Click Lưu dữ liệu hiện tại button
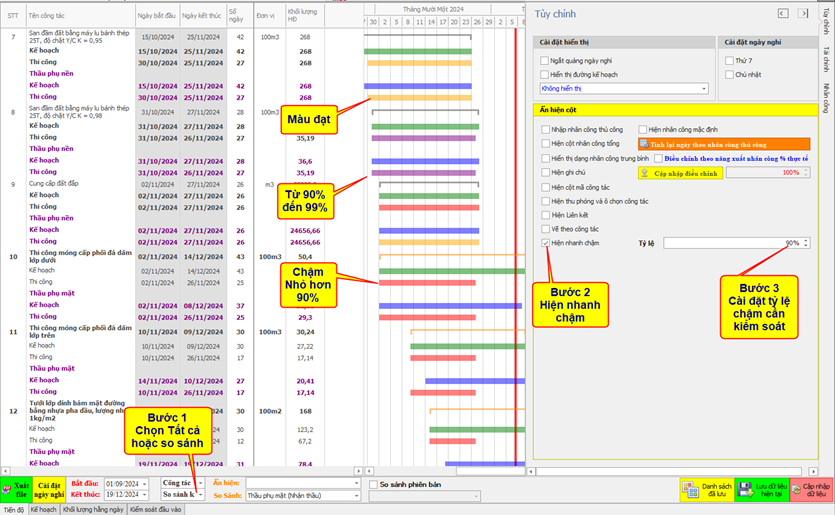835x515 pixels. [762, 489]
